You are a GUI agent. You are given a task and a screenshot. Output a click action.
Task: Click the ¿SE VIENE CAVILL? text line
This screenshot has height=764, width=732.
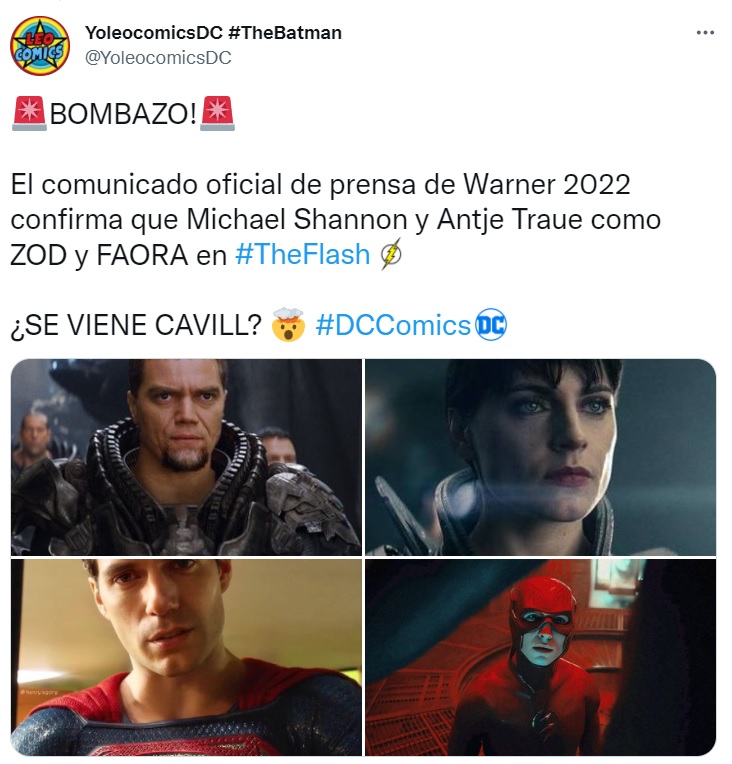pos(136,325)
